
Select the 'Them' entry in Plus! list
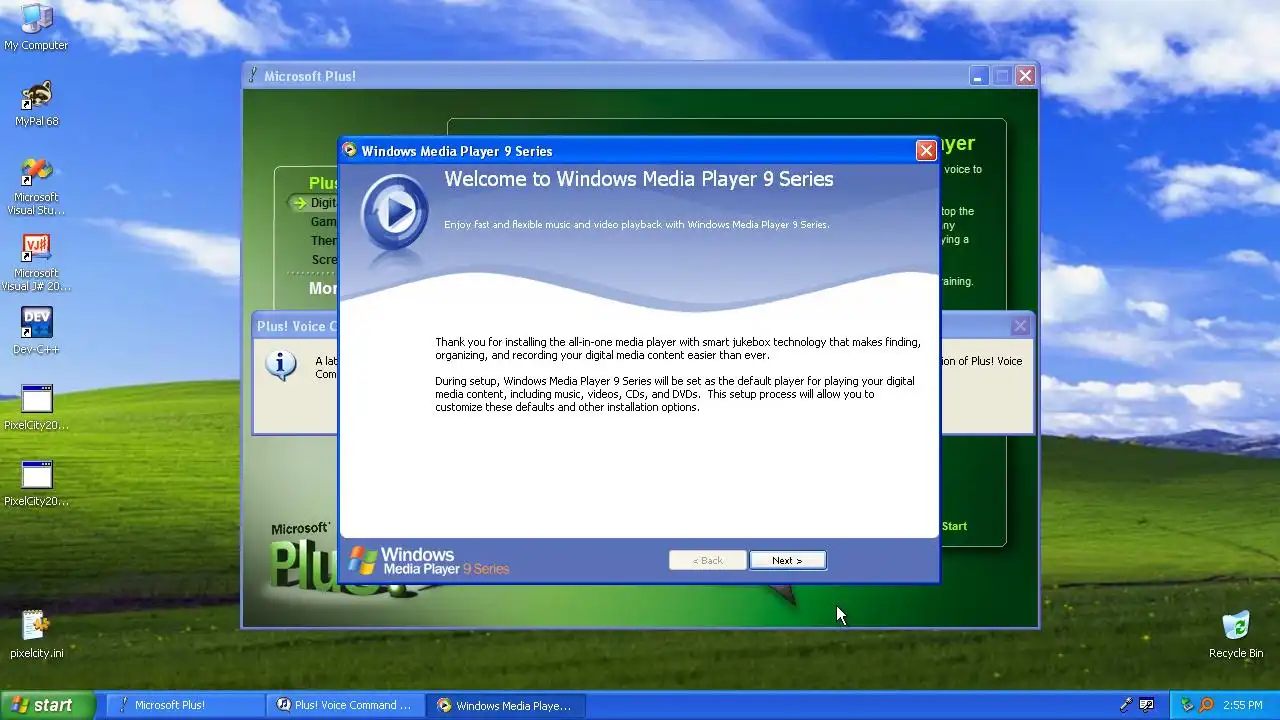(x=324, y=241)
